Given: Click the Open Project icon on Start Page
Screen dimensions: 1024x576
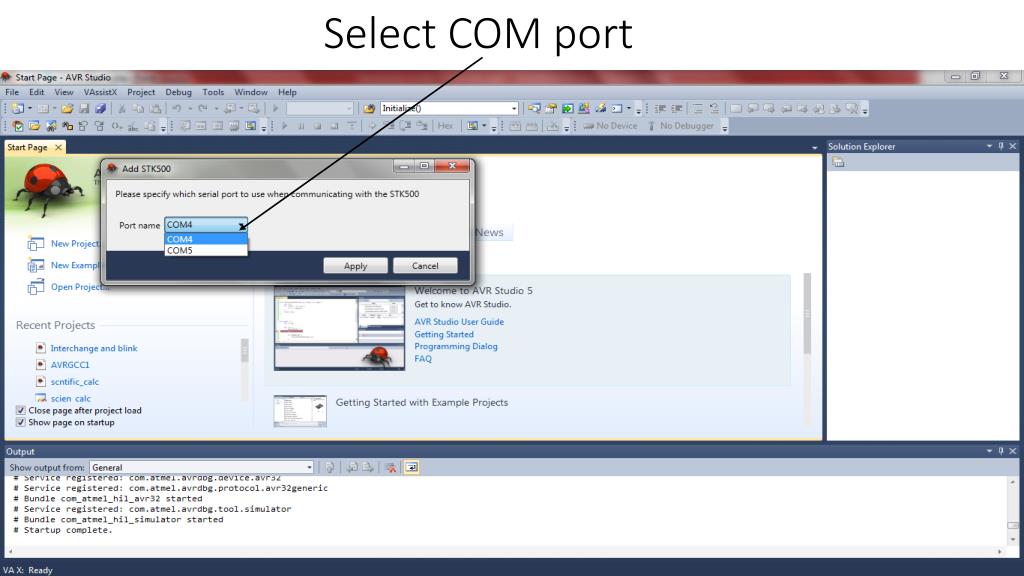Looking at the screenshot, I should (x=35, y=287).
